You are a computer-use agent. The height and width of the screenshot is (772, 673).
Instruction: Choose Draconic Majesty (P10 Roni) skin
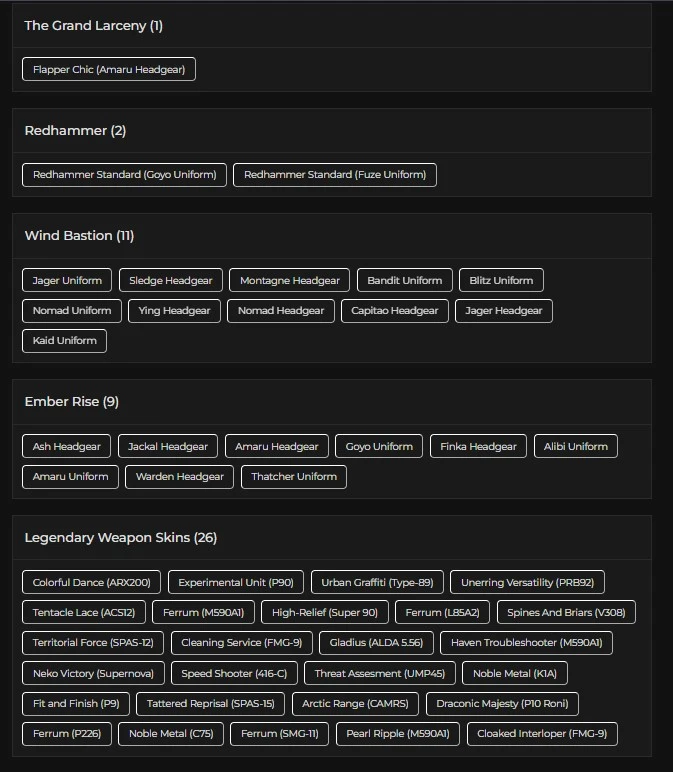click(x=502, y=703)
